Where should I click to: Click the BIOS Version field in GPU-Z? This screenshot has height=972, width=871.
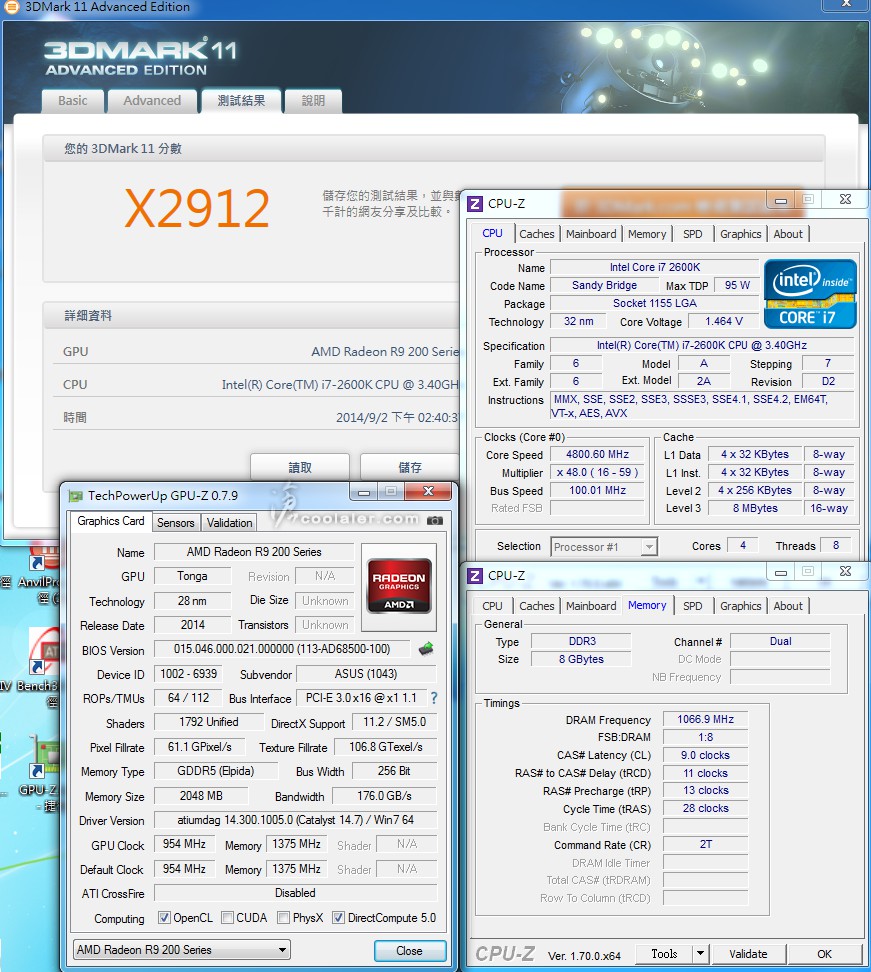coord(282,649)
